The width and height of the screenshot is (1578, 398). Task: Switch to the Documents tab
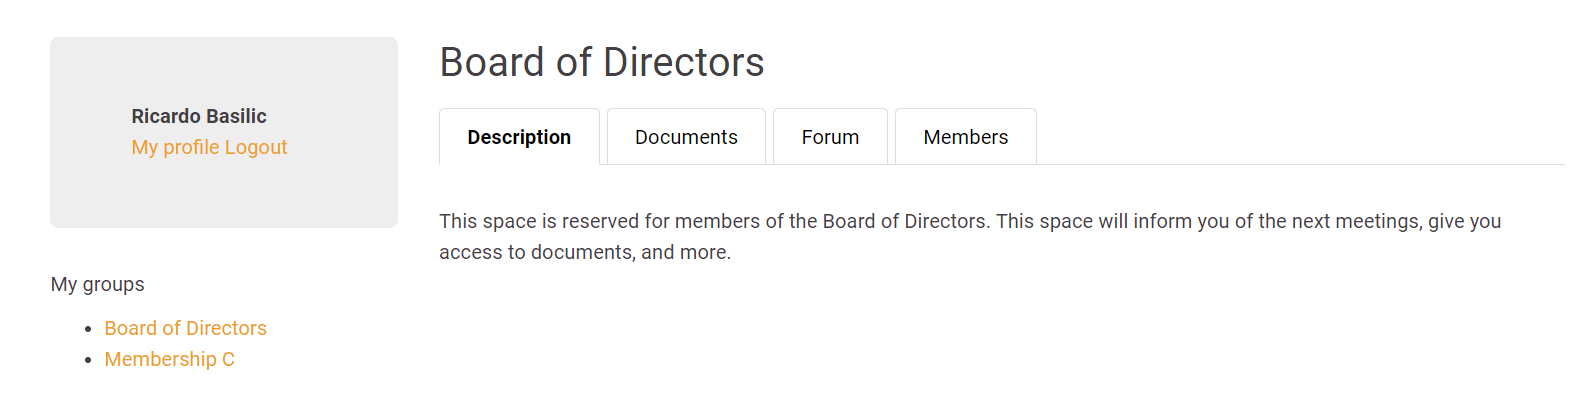click(x=686, y=137)
